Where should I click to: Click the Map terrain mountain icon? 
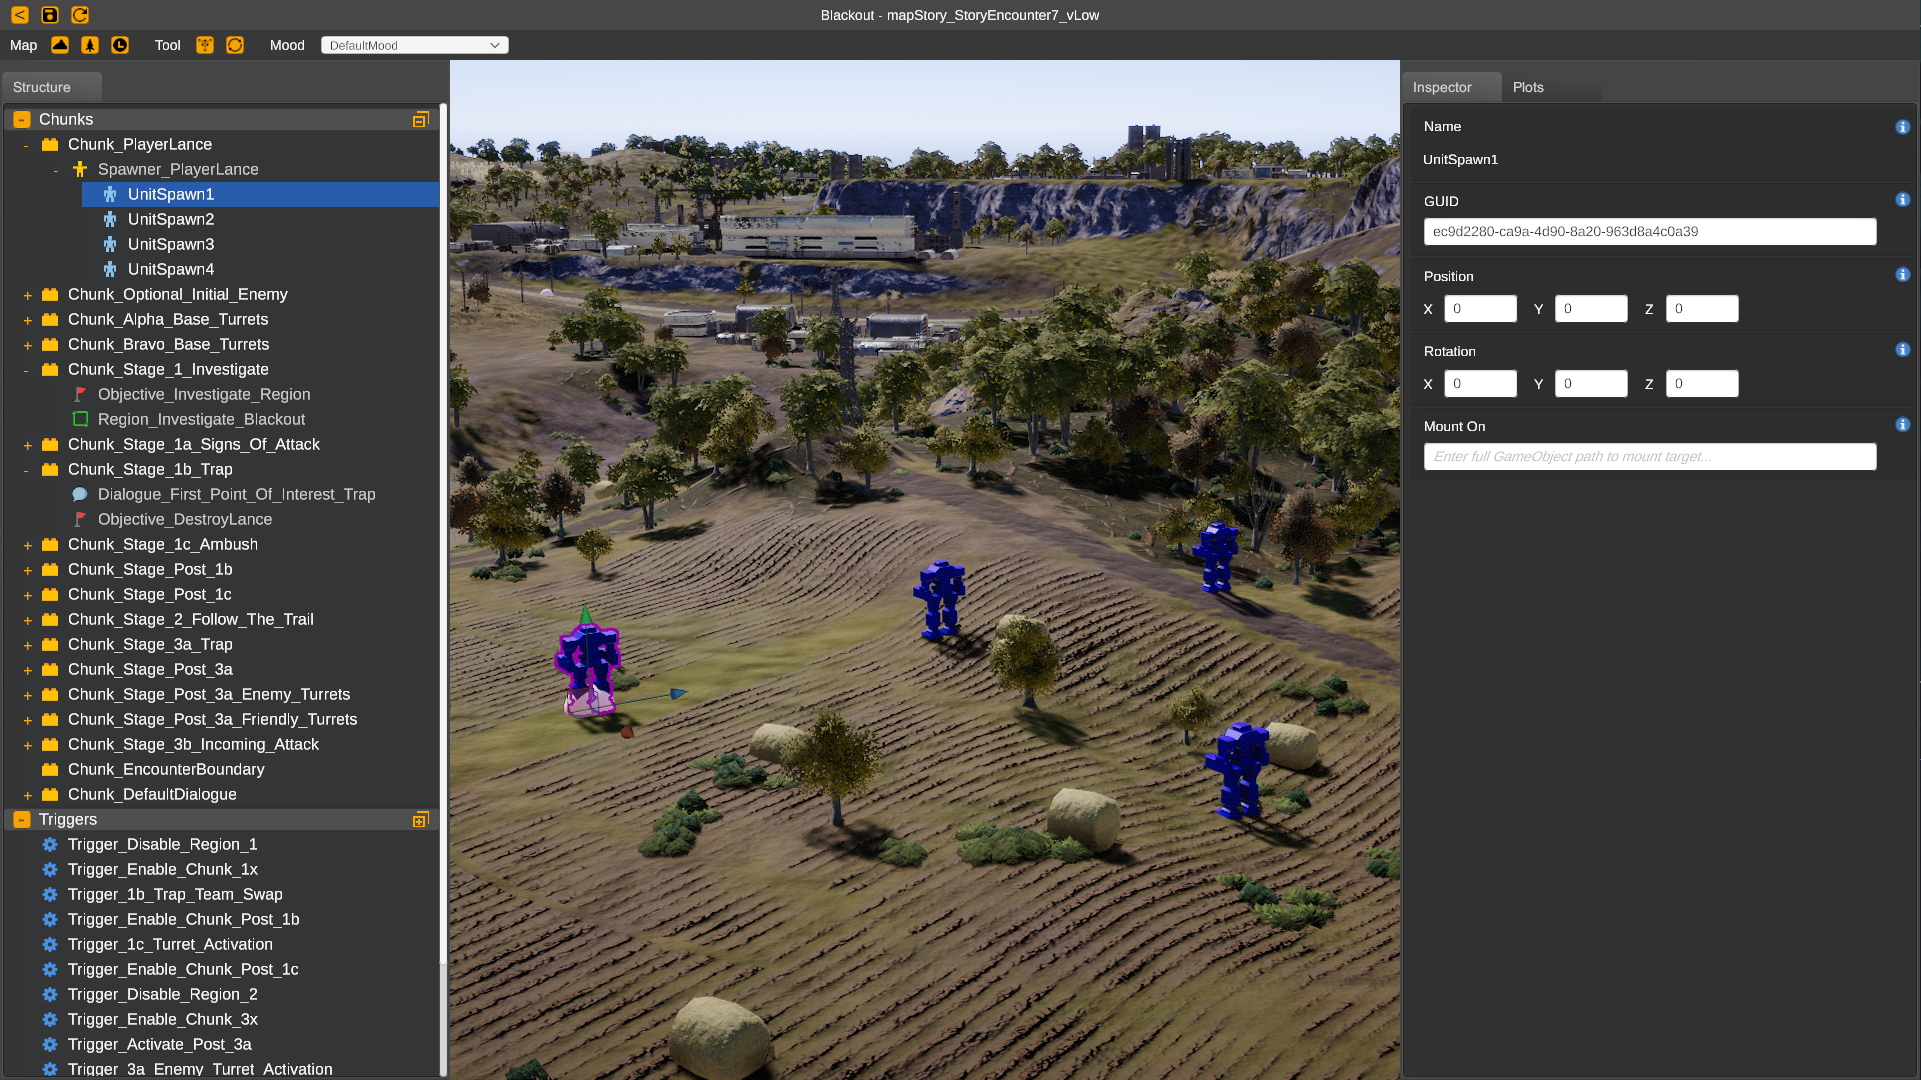60,45
